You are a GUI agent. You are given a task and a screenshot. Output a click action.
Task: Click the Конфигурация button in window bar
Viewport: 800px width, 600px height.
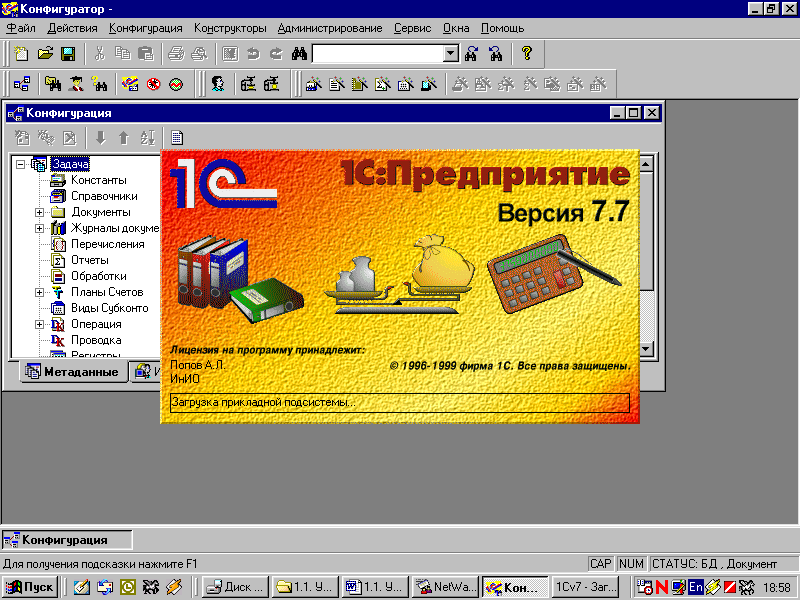67,540
